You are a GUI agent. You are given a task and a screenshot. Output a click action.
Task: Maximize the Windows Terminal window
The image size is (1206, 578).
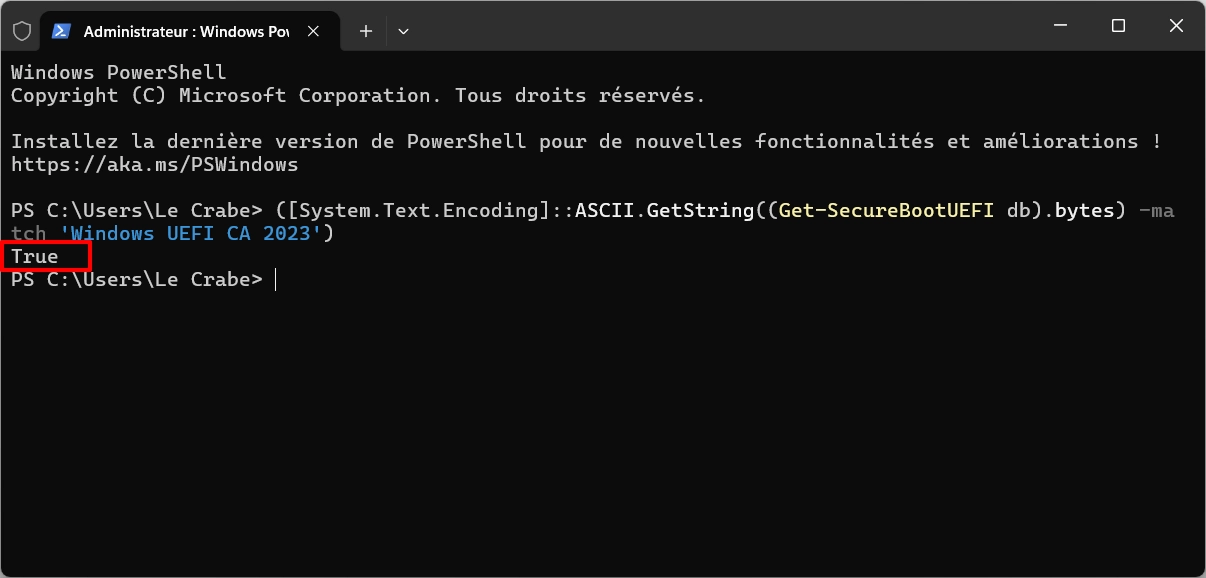(x=1118, y=27)
